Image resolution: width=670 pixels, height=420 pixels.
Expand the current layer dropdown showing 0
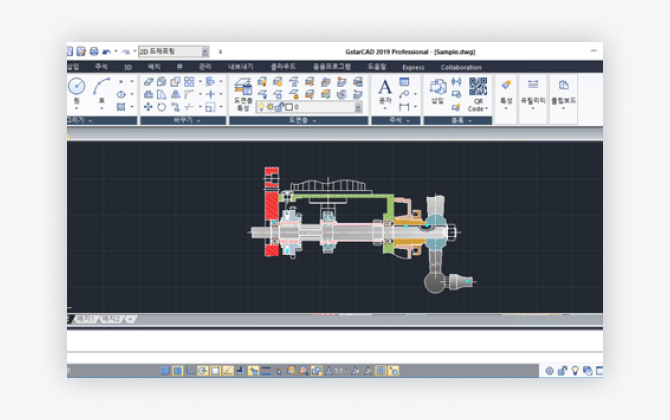[357, 107]
